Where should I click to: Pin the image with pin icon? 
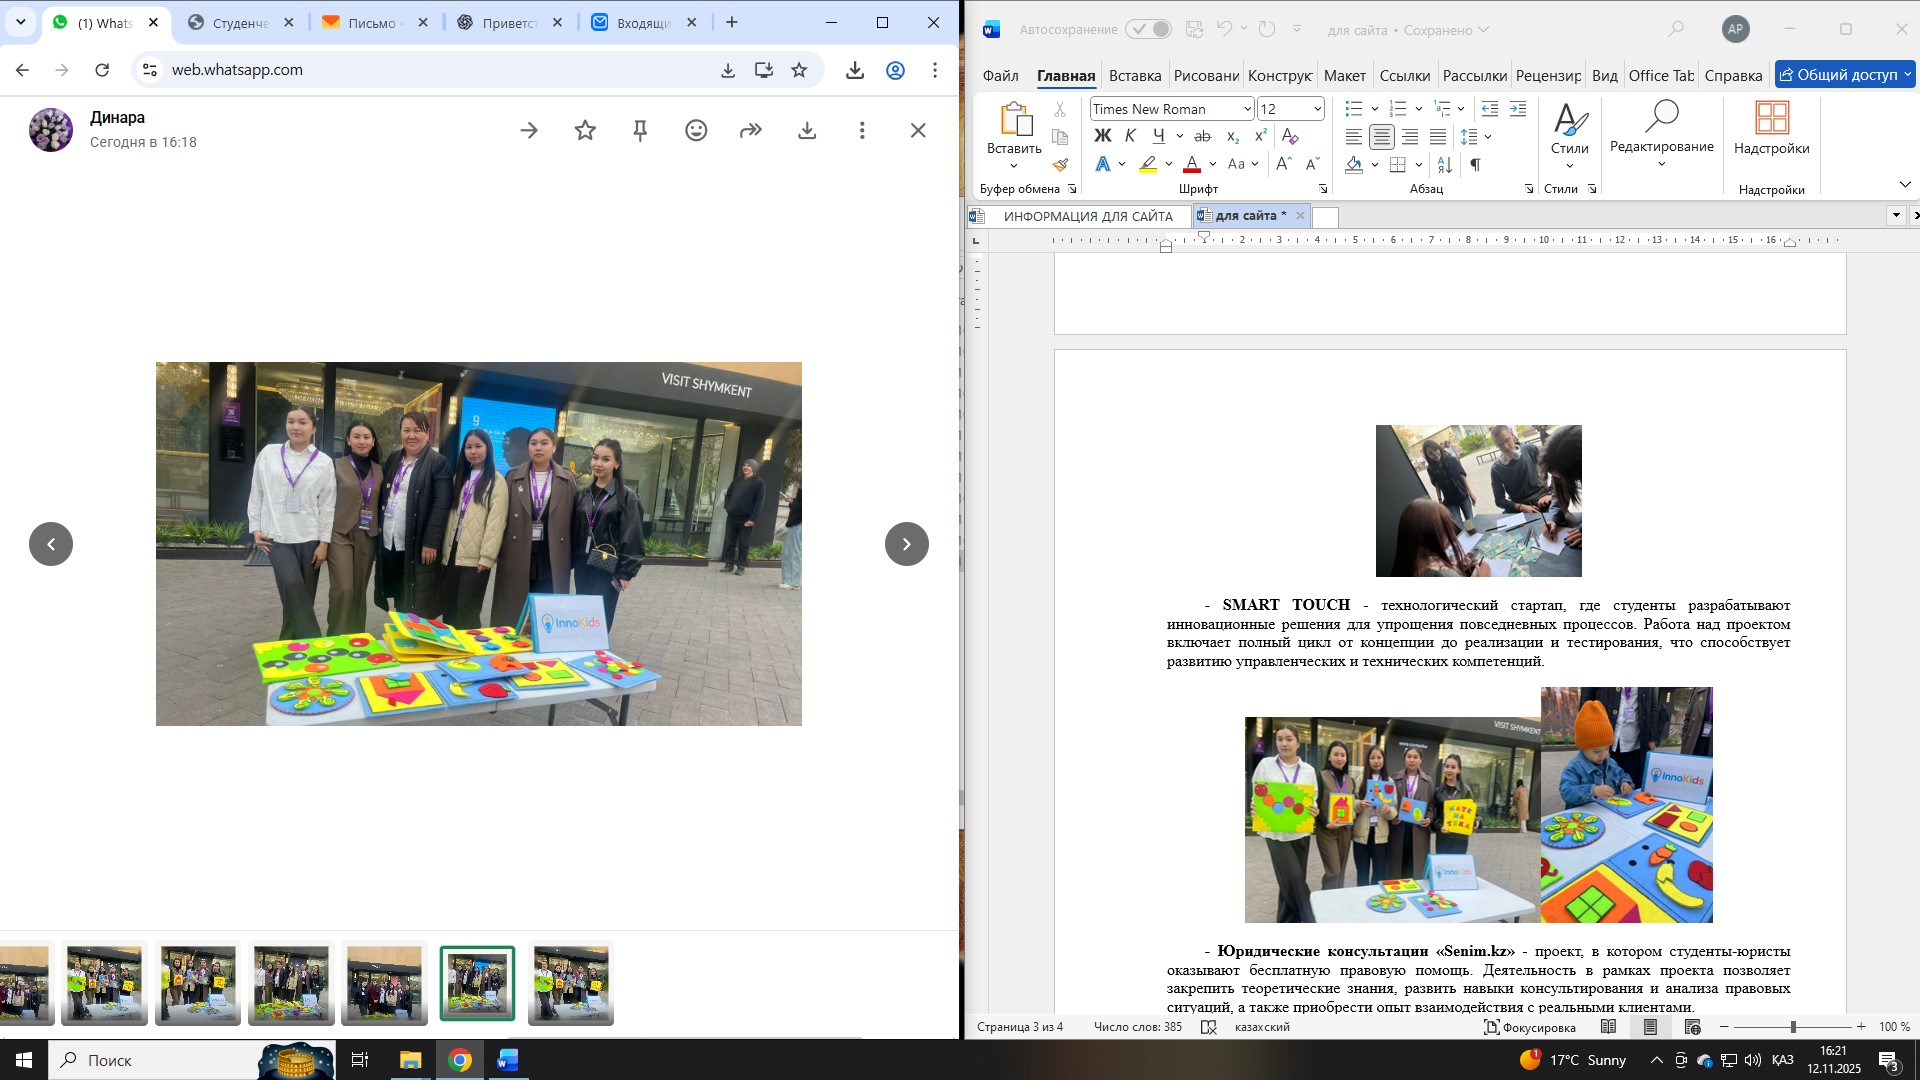tap(641, 131)
